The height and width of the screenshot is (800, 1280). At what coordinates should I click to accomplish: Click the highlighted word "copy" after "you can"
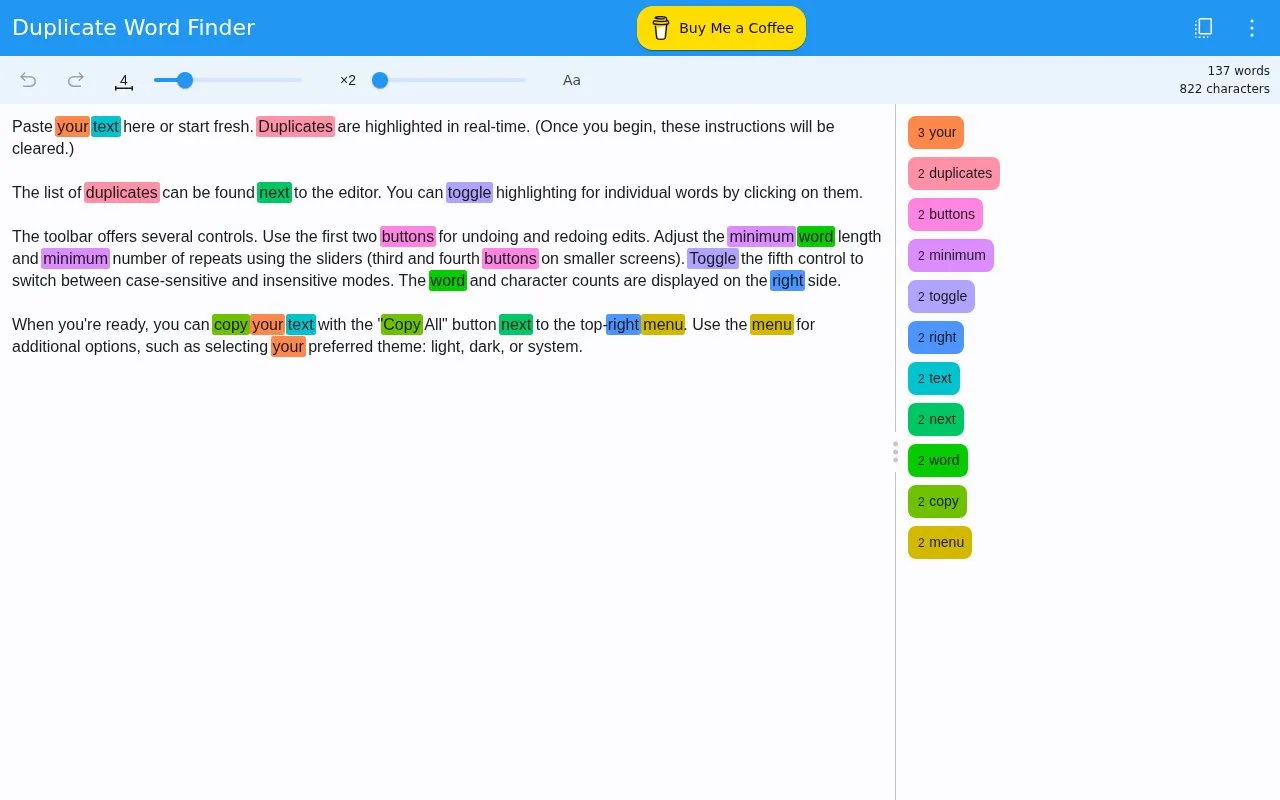[231, 324]
